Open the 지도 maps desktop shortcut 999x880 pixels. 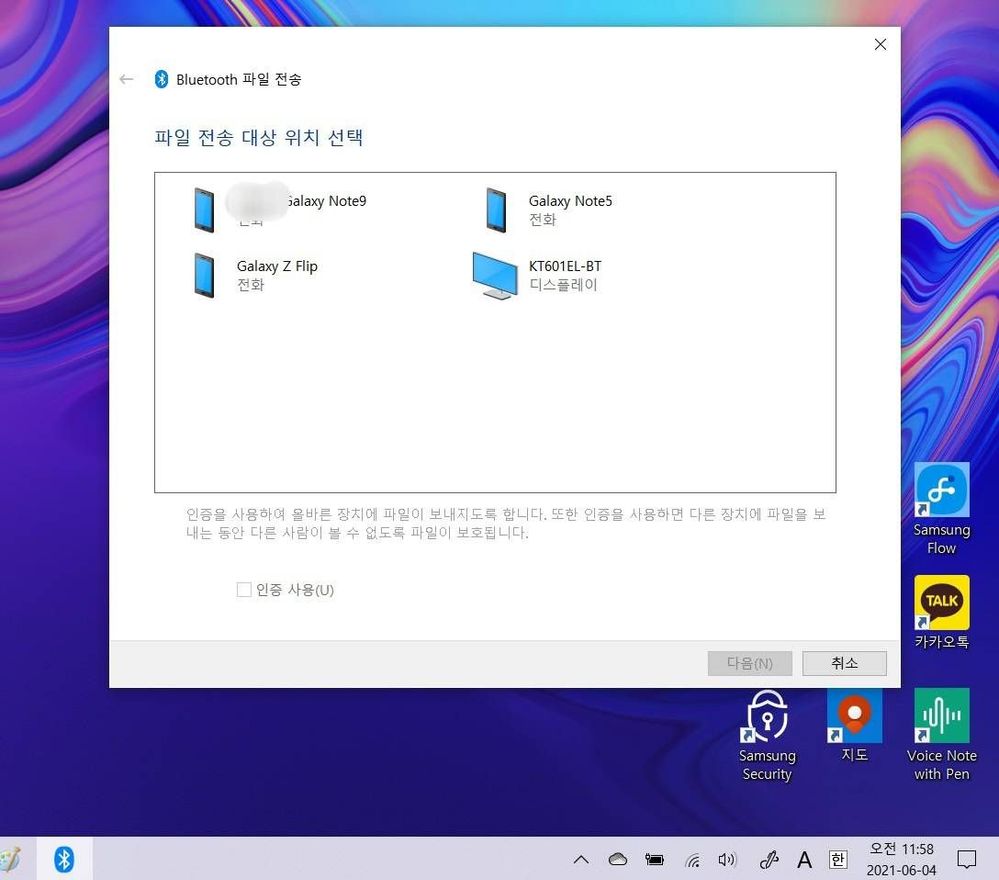pyautogui.click(x=854, y=725)
